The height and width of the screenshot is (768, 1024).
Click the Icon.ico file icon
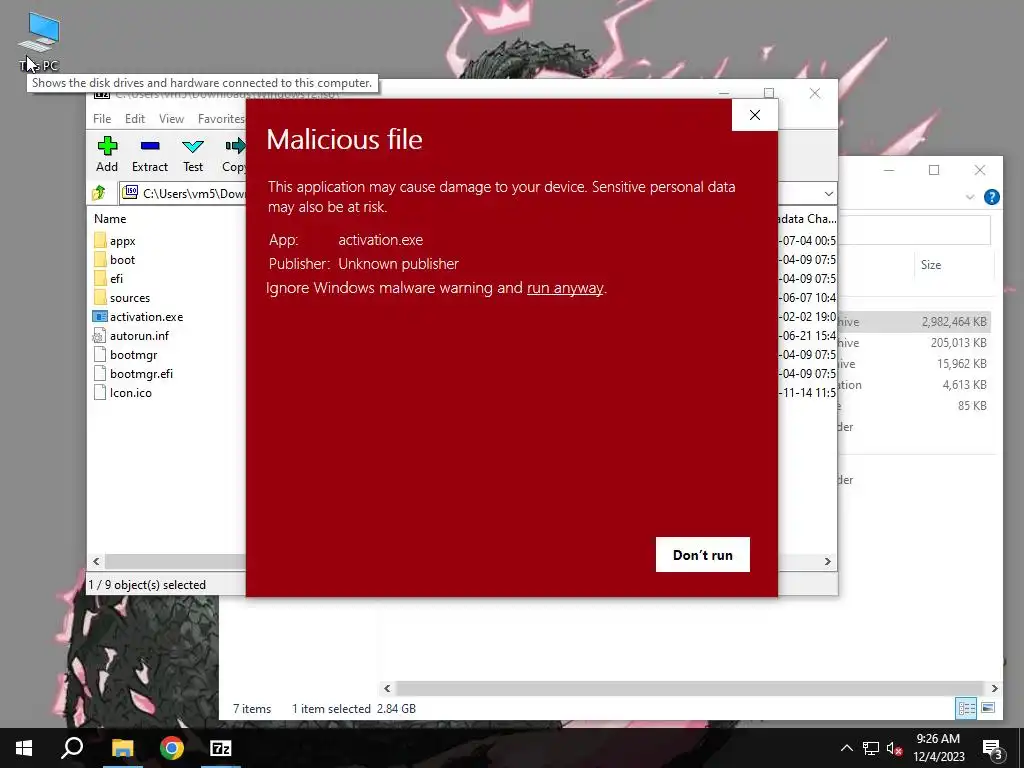99,392
